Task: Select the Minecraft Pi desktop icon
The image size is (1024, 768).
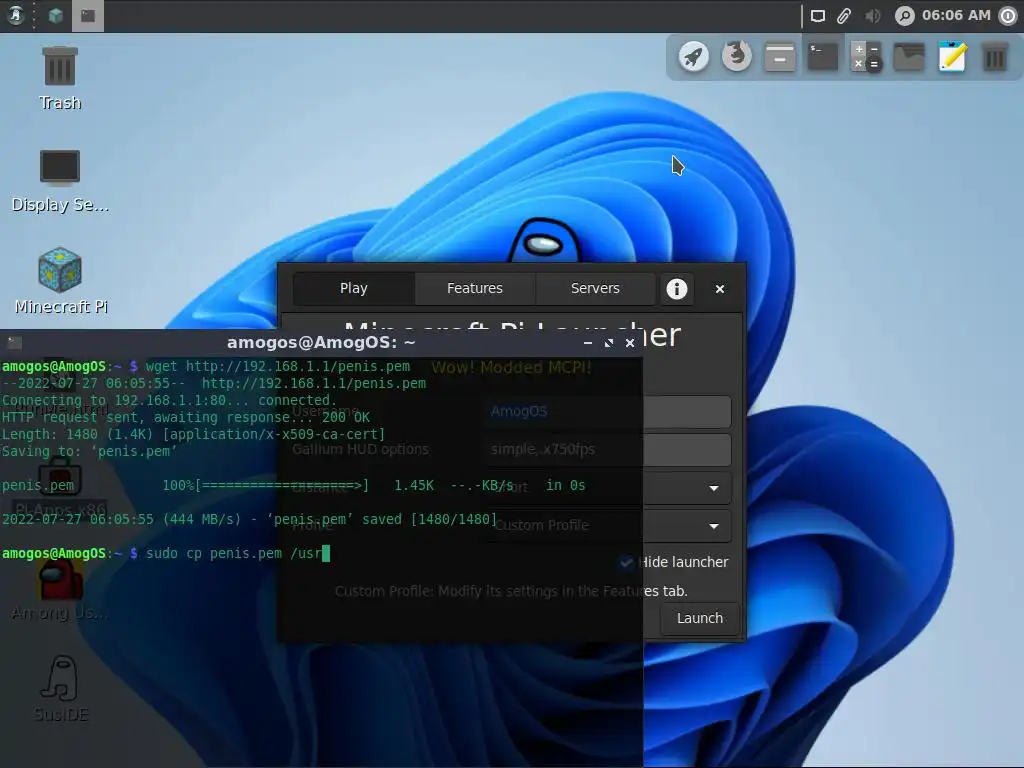Action: pos(60,281)
